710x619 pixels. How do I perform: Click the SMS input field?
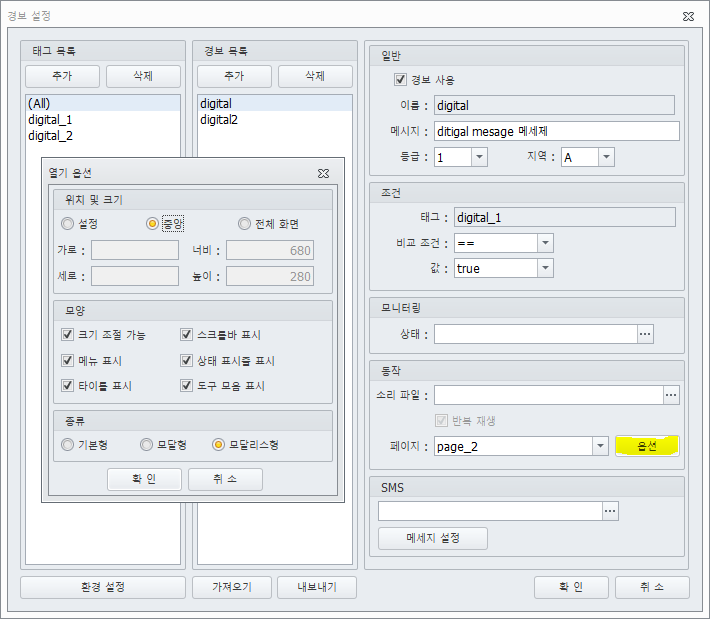[490, 511]
